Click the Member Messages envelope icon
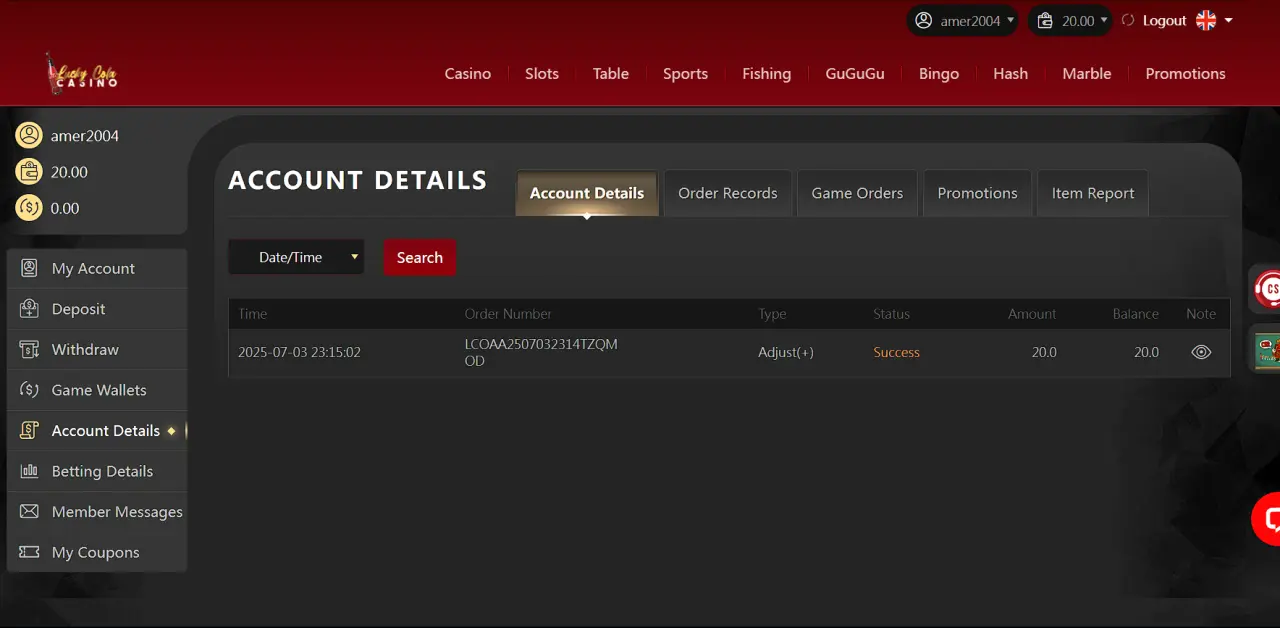 [29, 511]
